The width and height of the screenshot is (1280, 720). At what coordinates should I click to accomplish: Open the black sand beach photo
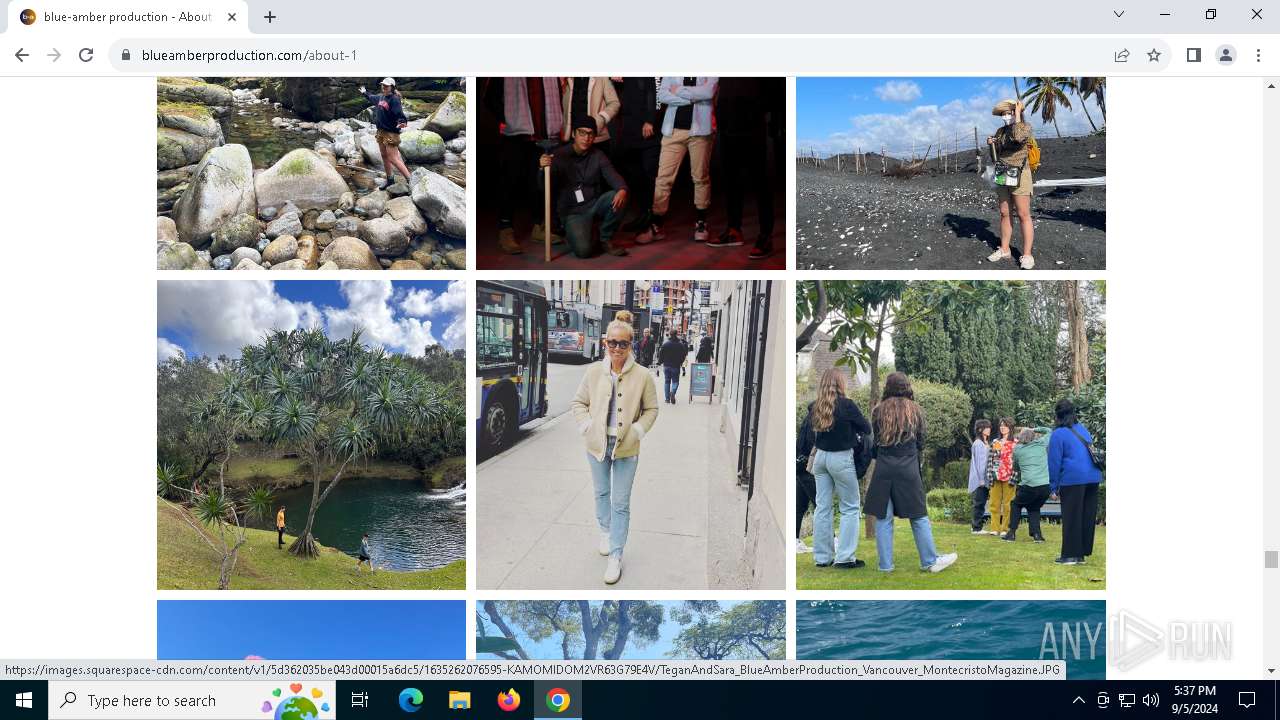951,173
